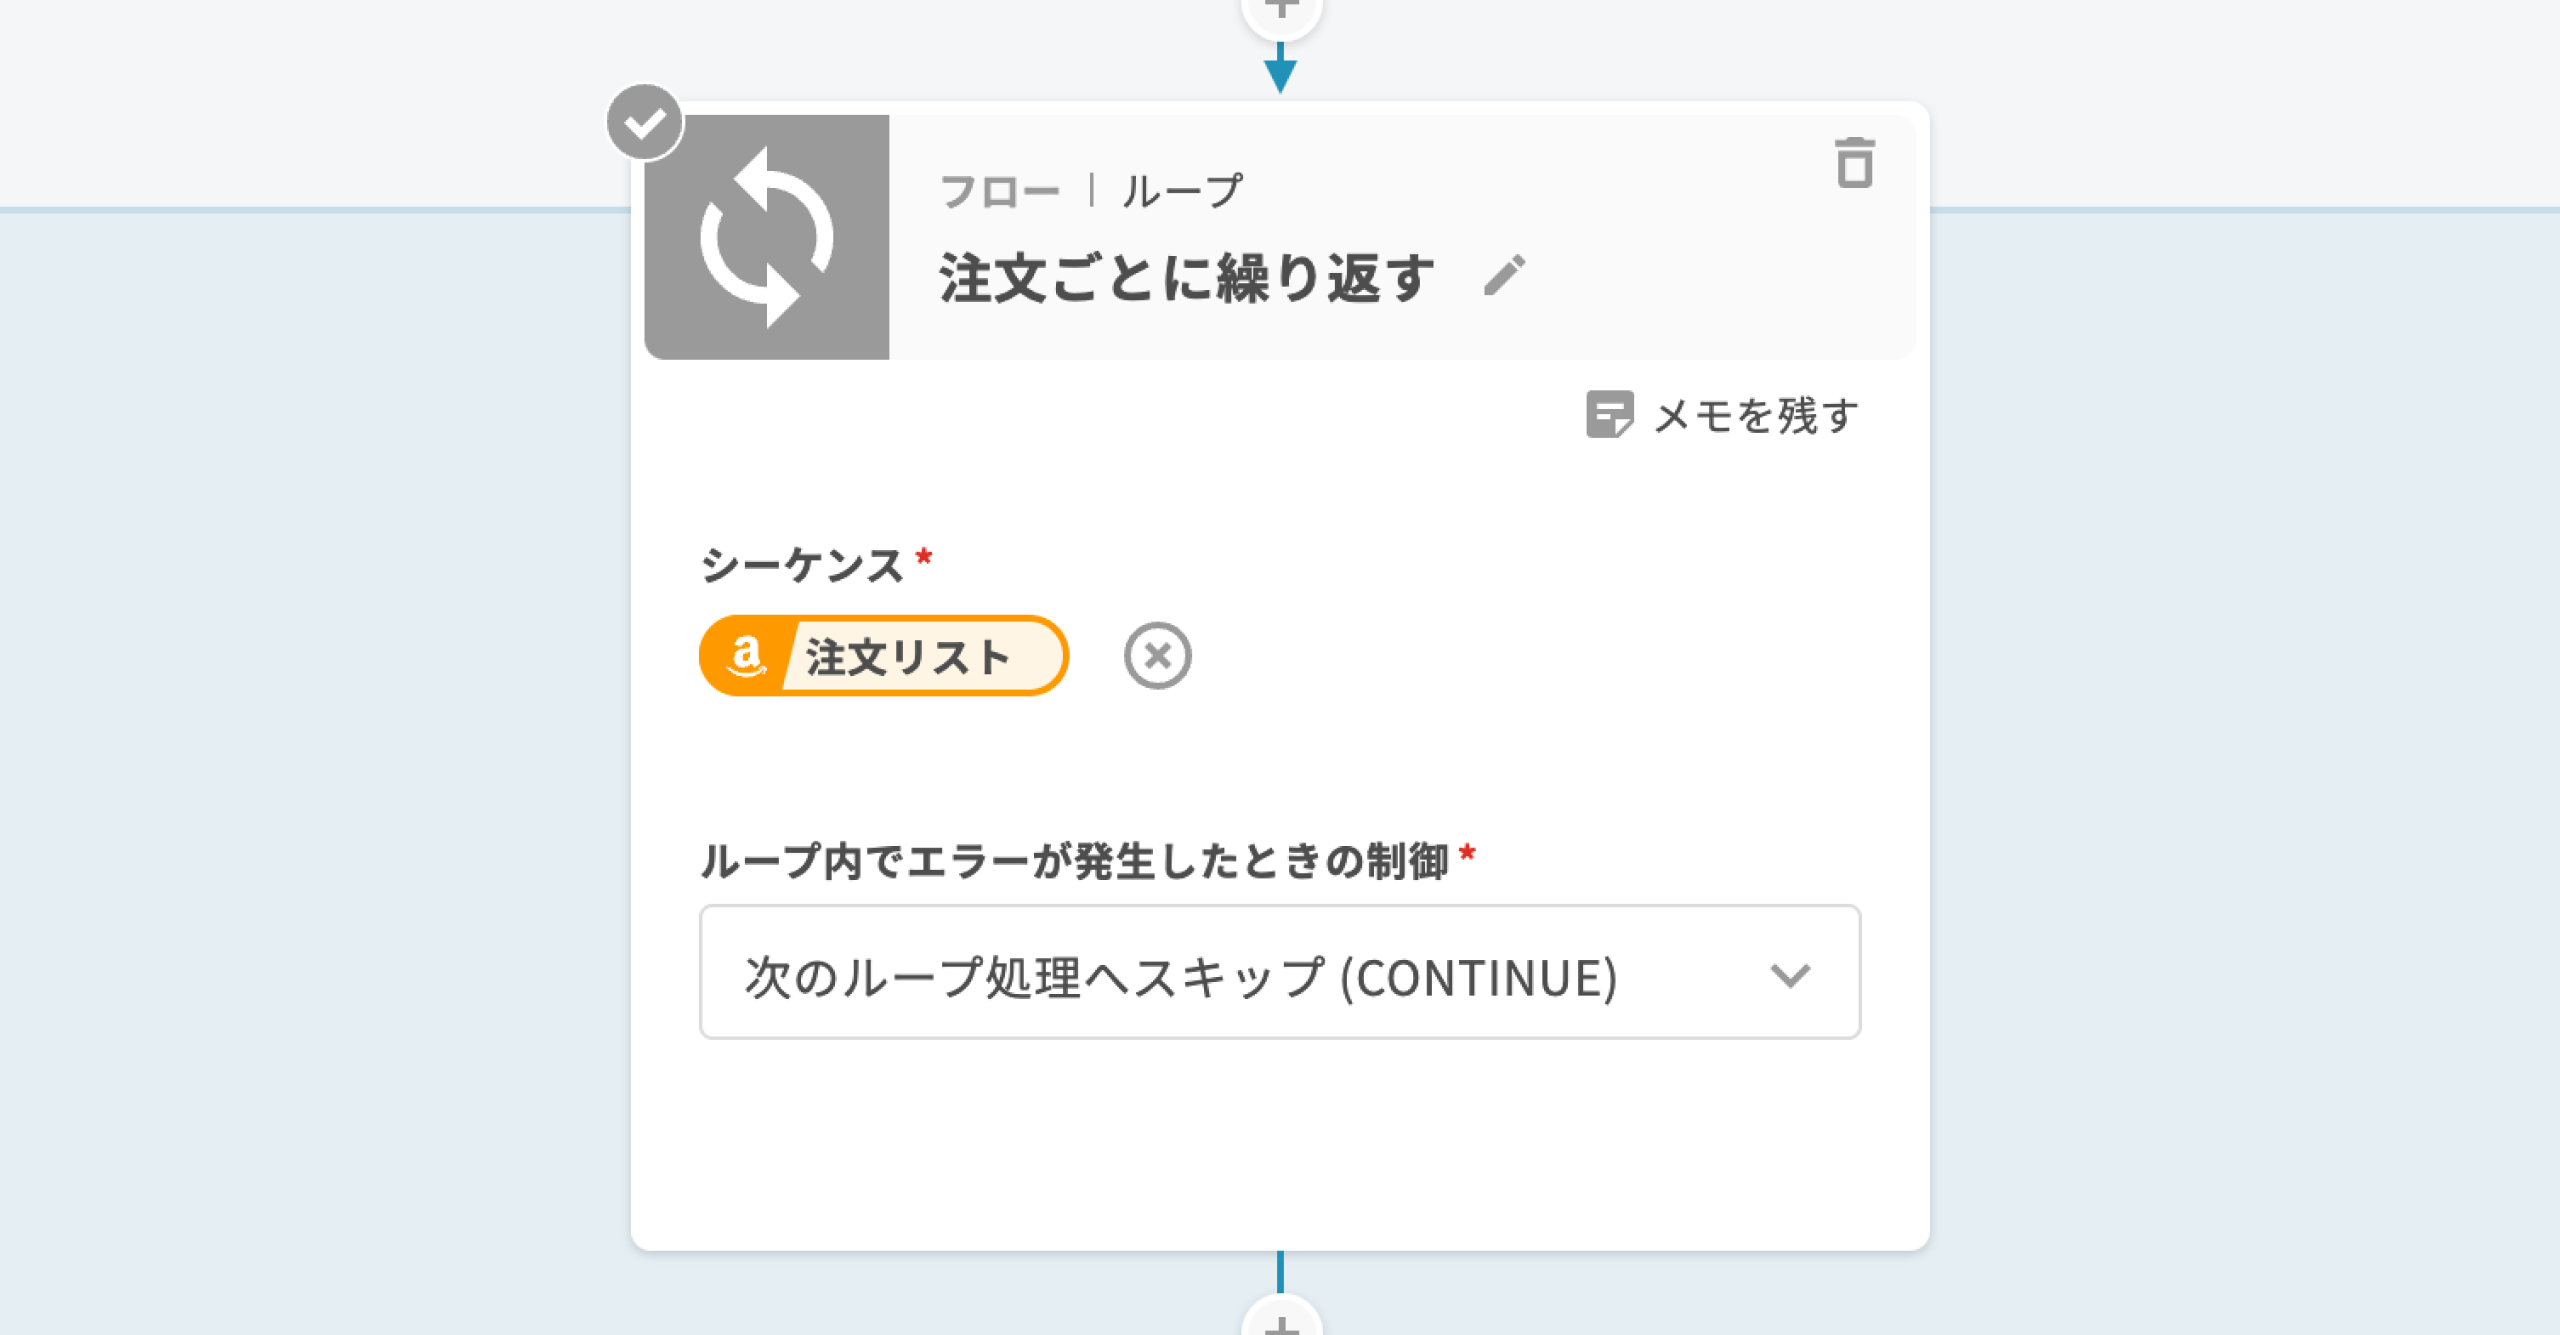The height and width of the screenshot is (1335, 2560).
Task: Click the ループ category label
Action: (x=1182, y=191)
